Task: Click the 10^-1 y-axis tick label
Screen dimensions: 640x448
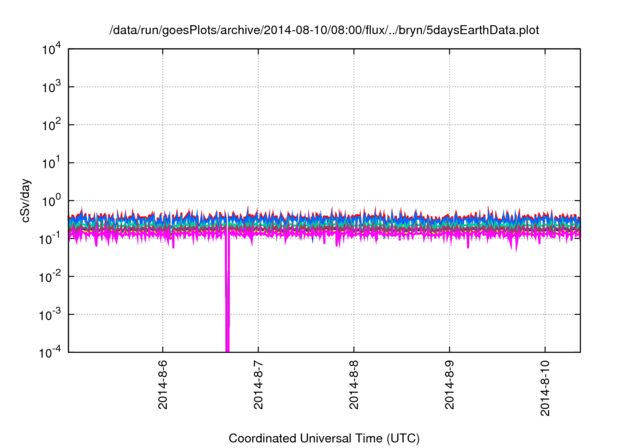Action: tap(51, 239)
